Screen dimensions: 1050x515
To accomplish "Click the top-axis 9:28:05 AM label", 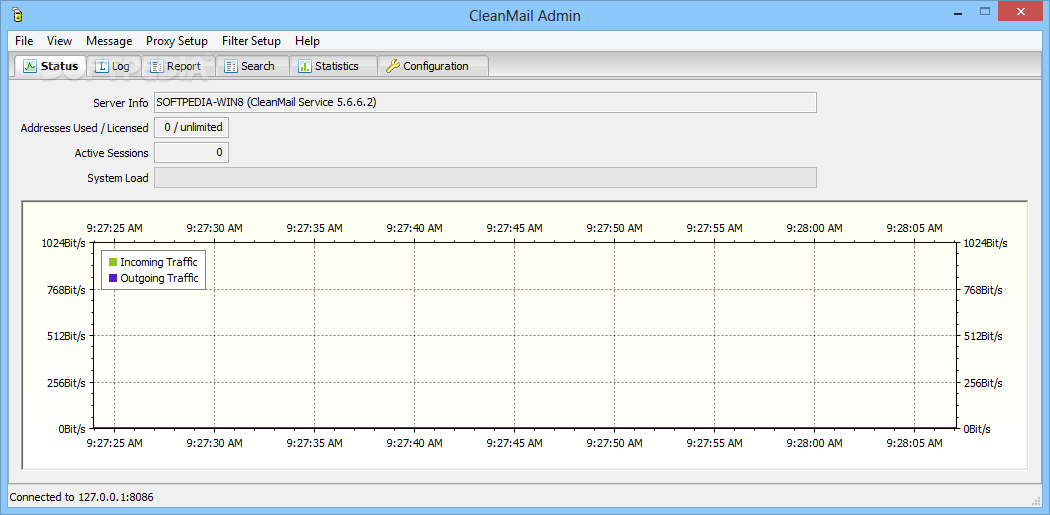I will coord(914,228).
